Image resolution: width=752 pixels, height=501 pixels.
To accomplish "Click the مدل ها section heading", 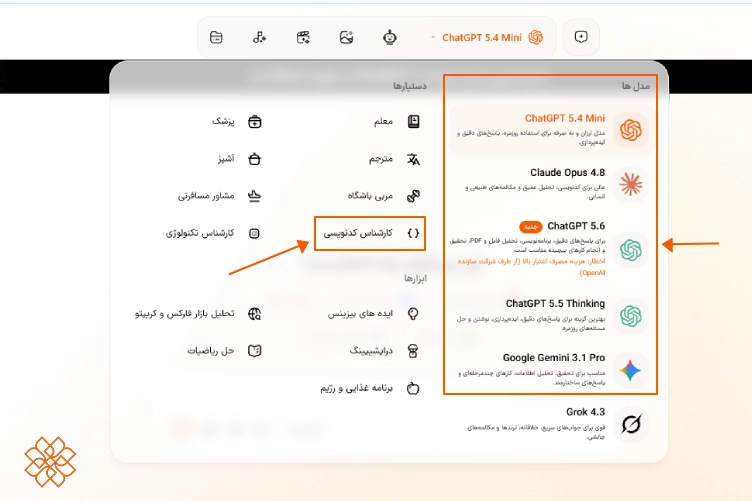I will [x=635, y=86].
